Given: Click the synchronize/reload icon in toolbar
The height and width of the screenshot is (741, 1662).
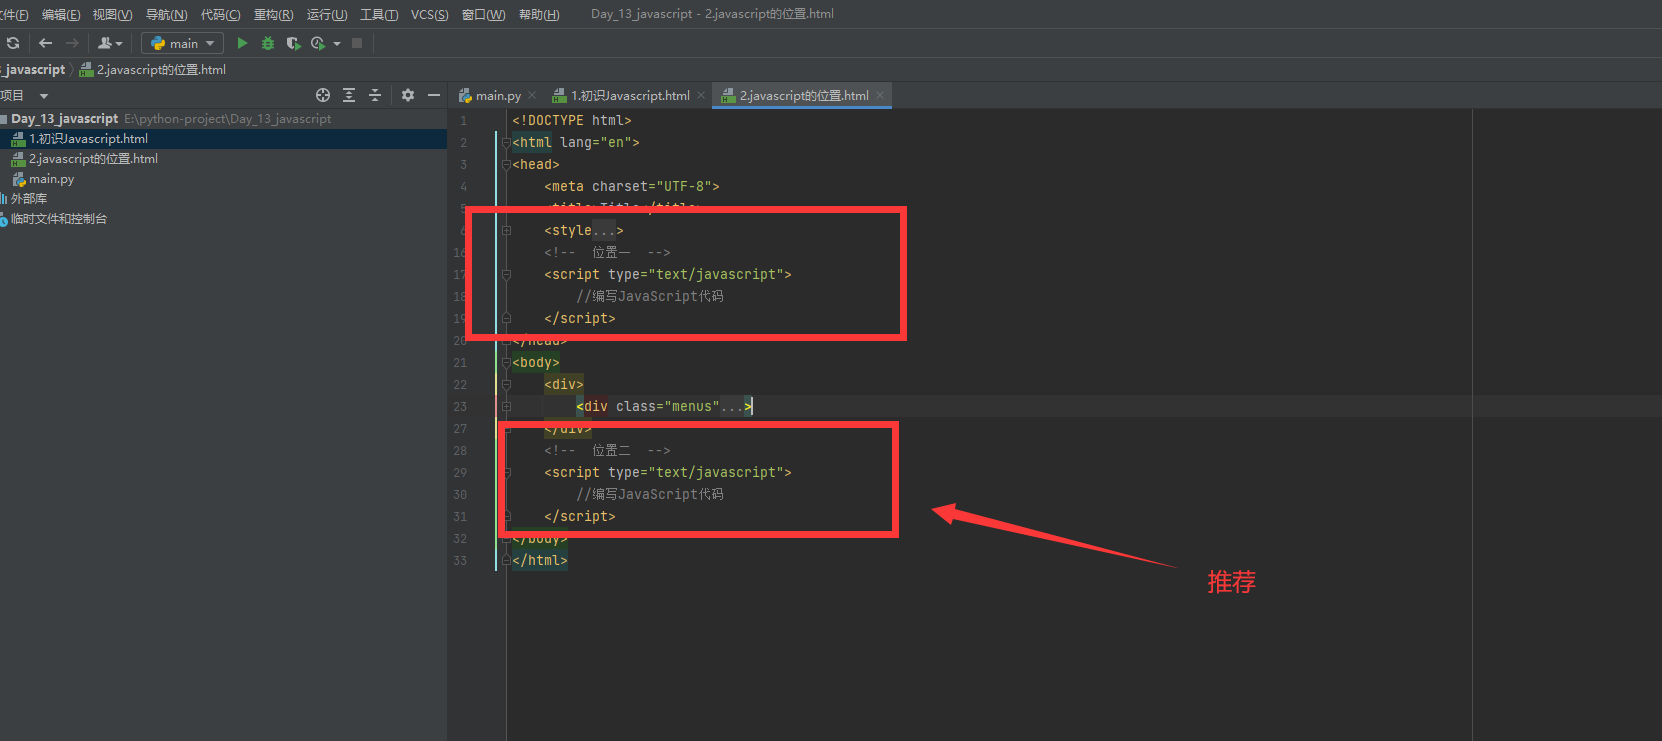Looking at the screenshot, I should [x=13, y=43].
